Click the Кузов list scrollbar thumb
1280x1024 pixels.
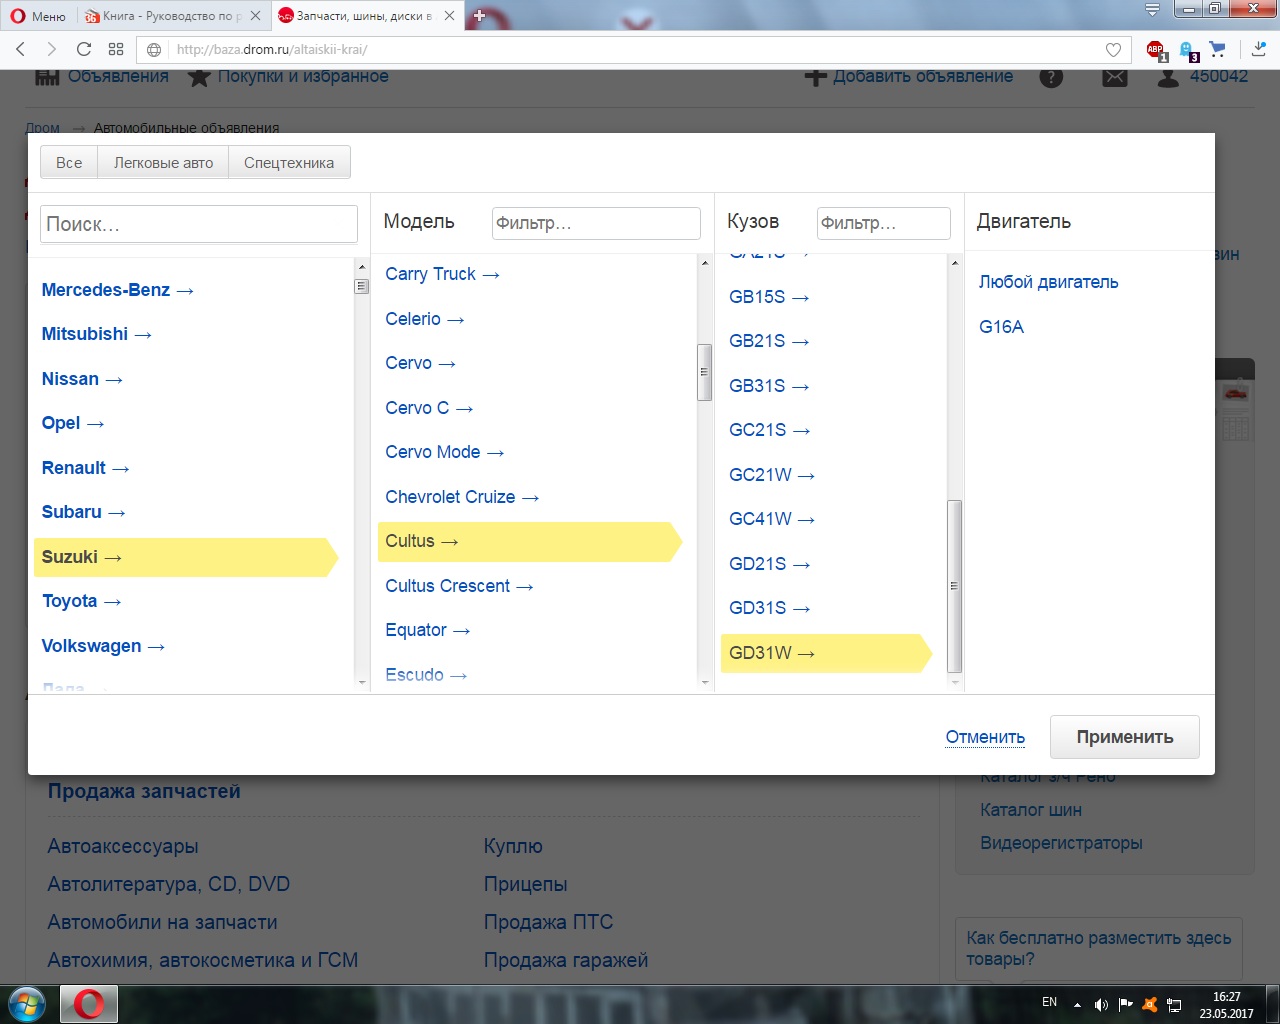[x=954, y=585]
